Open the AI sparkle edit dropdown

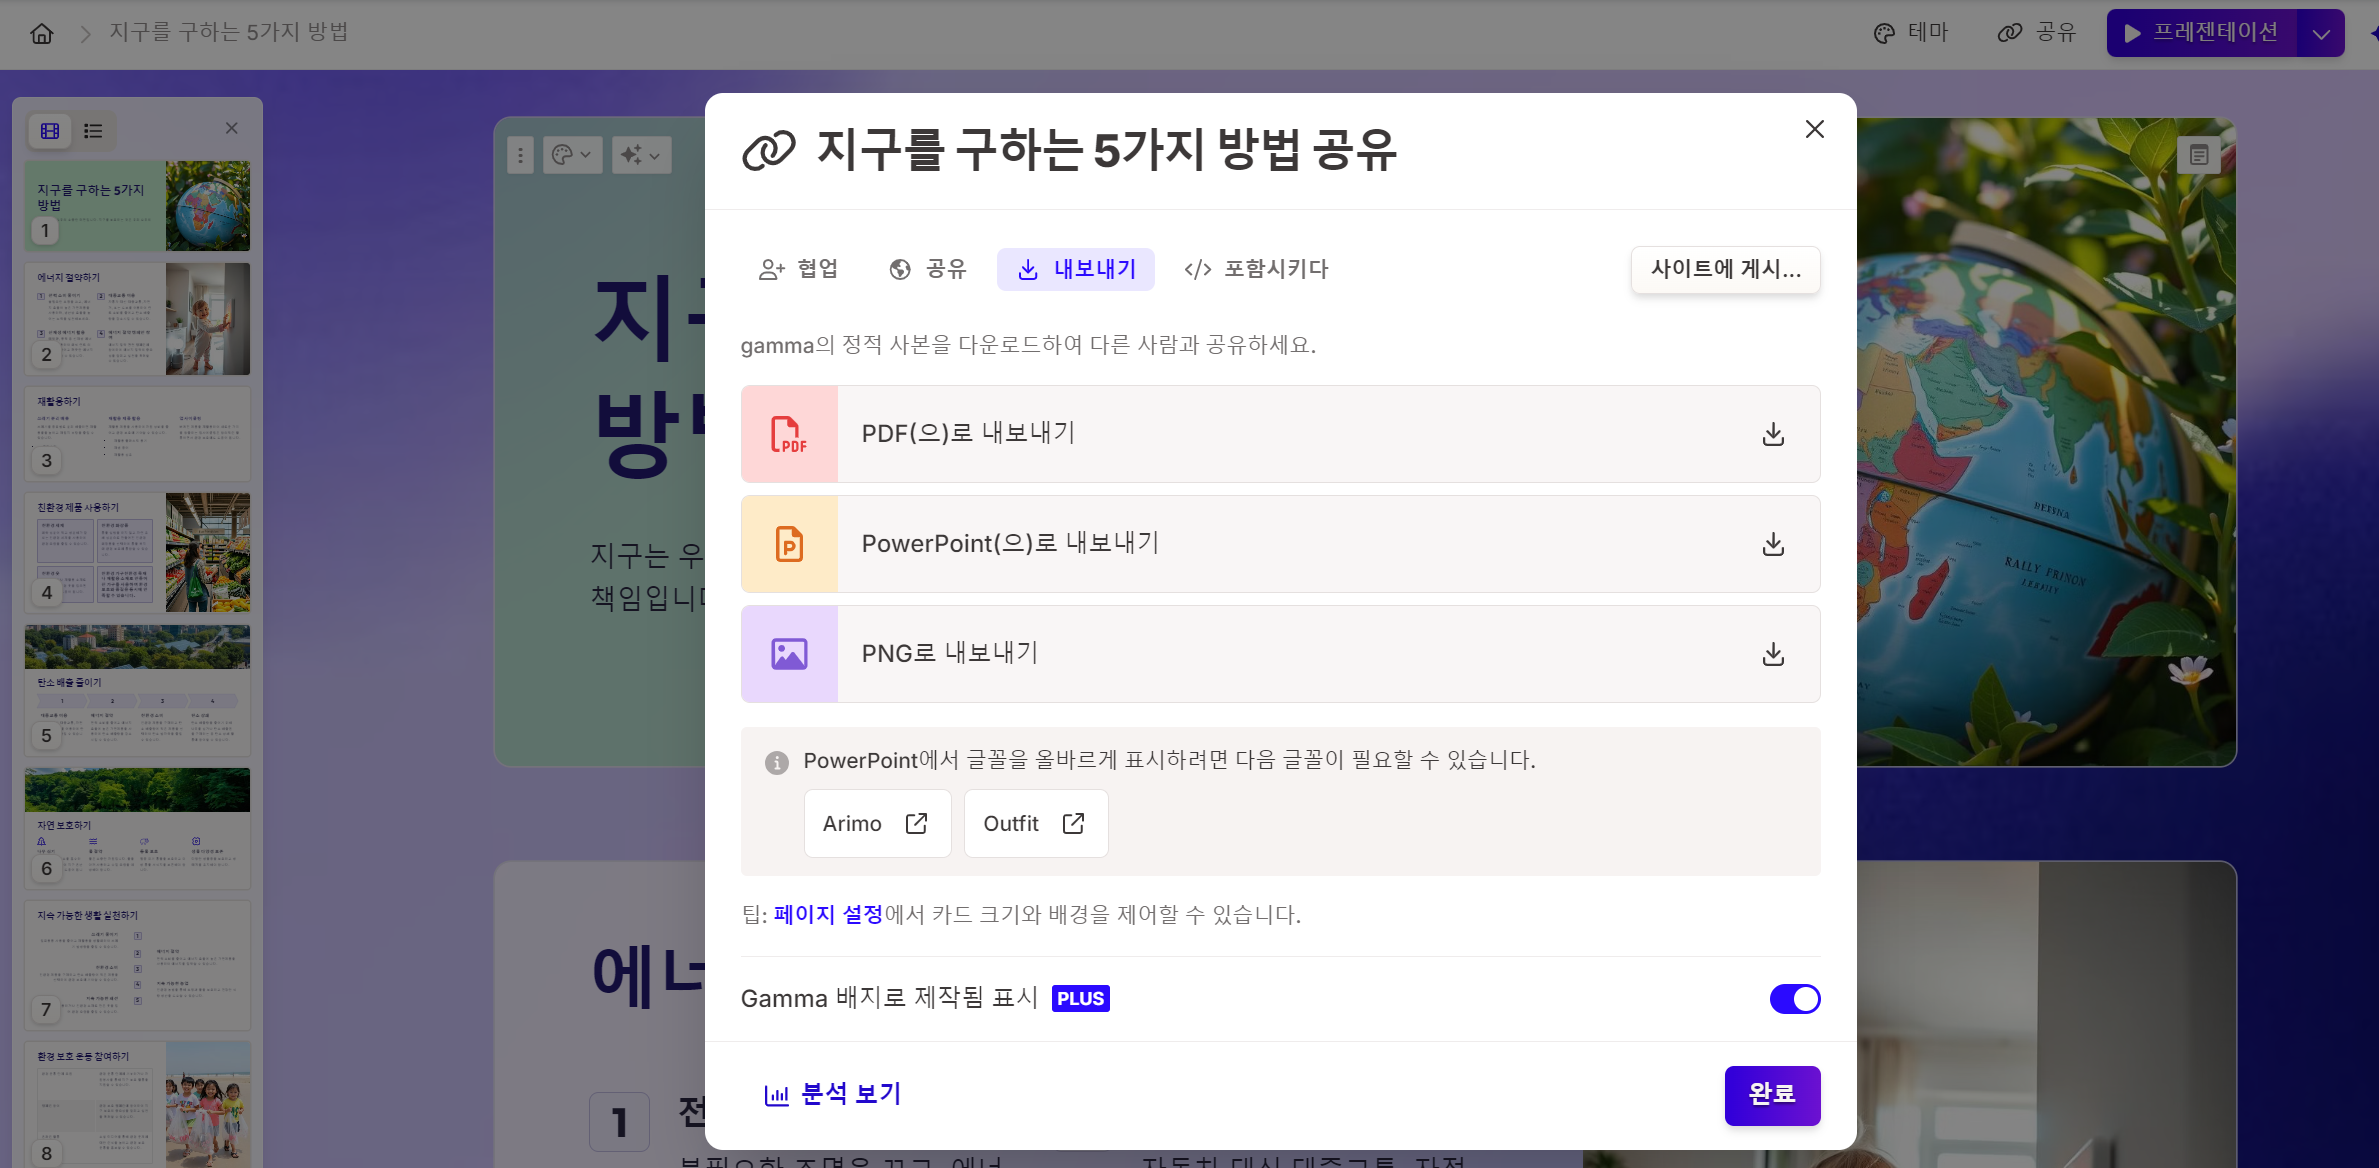(x=641, y=155)
